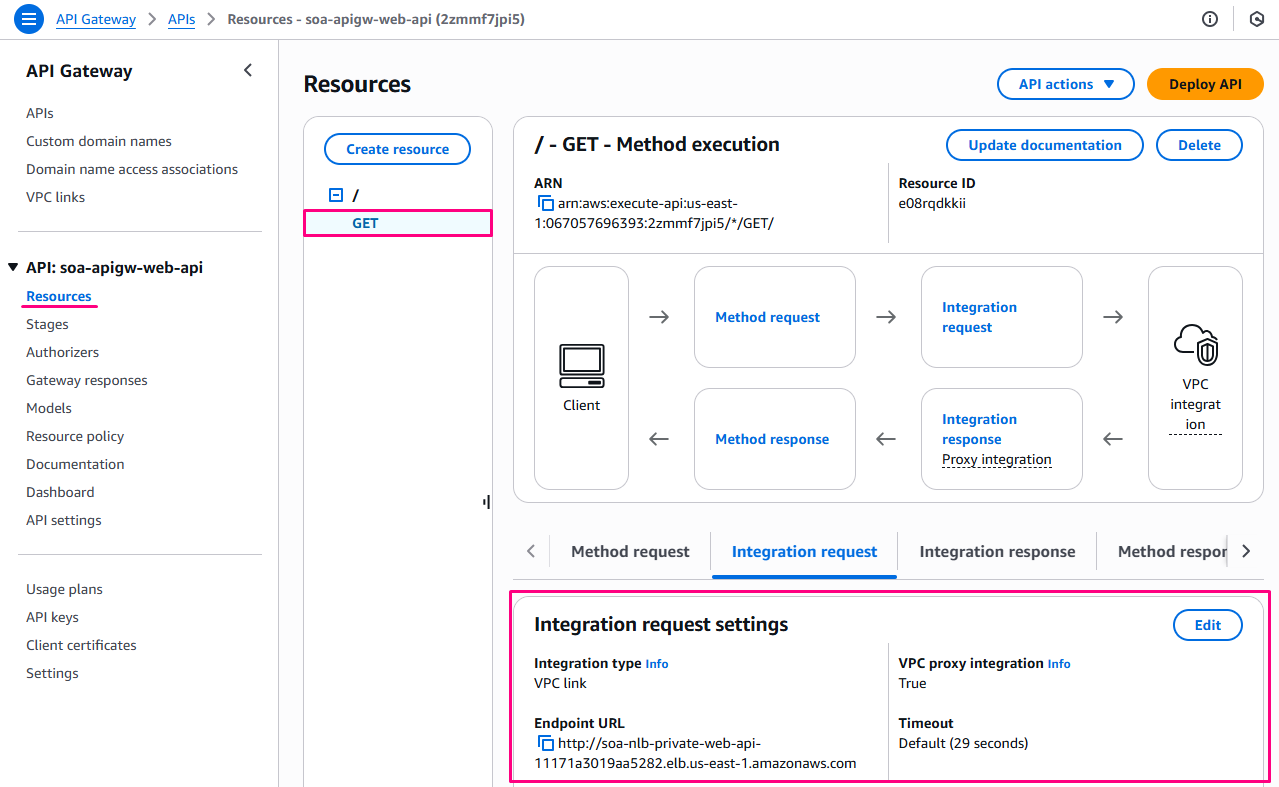Click the info circle icon in header
Image resolution: width=1279 pixels, height=787 pixels.
click(1210, 19)
